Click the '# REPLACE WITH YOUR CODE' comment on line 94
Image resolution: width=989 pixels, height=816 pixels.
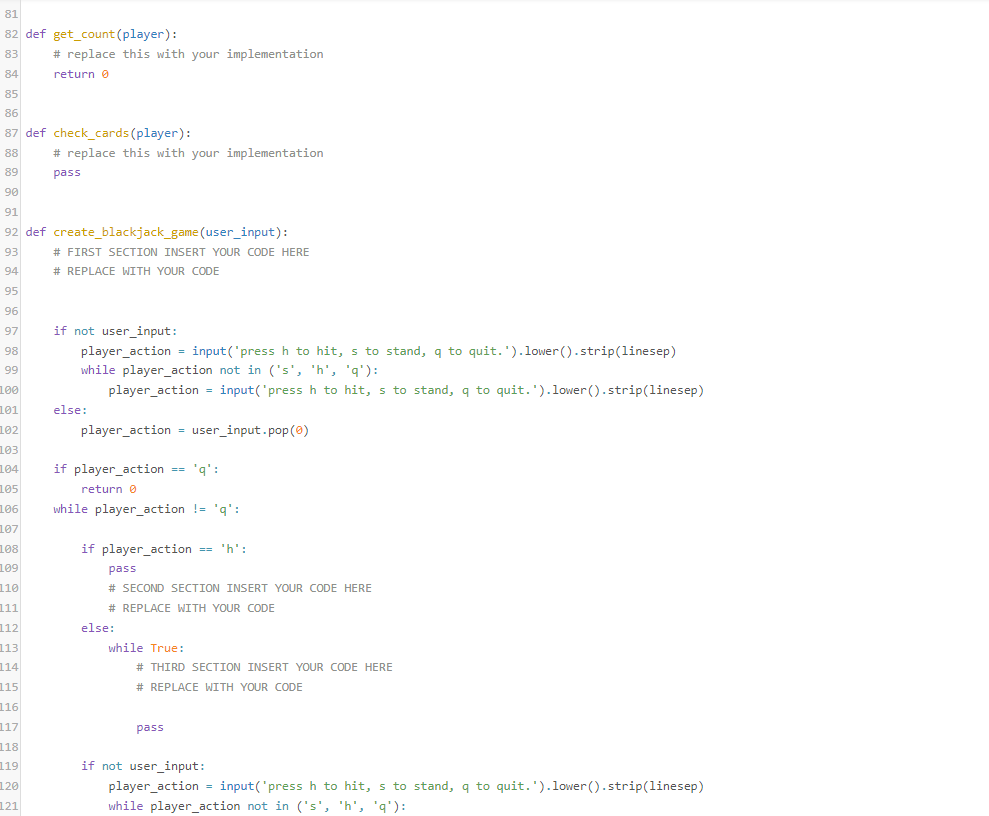136,271
